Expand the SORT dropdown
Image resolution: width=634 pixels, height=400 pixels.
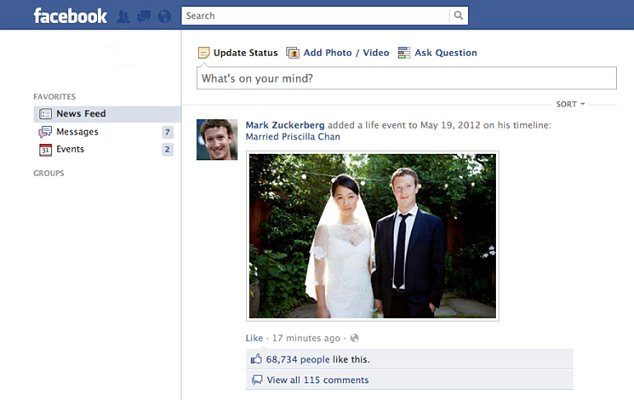pos(571,104)
